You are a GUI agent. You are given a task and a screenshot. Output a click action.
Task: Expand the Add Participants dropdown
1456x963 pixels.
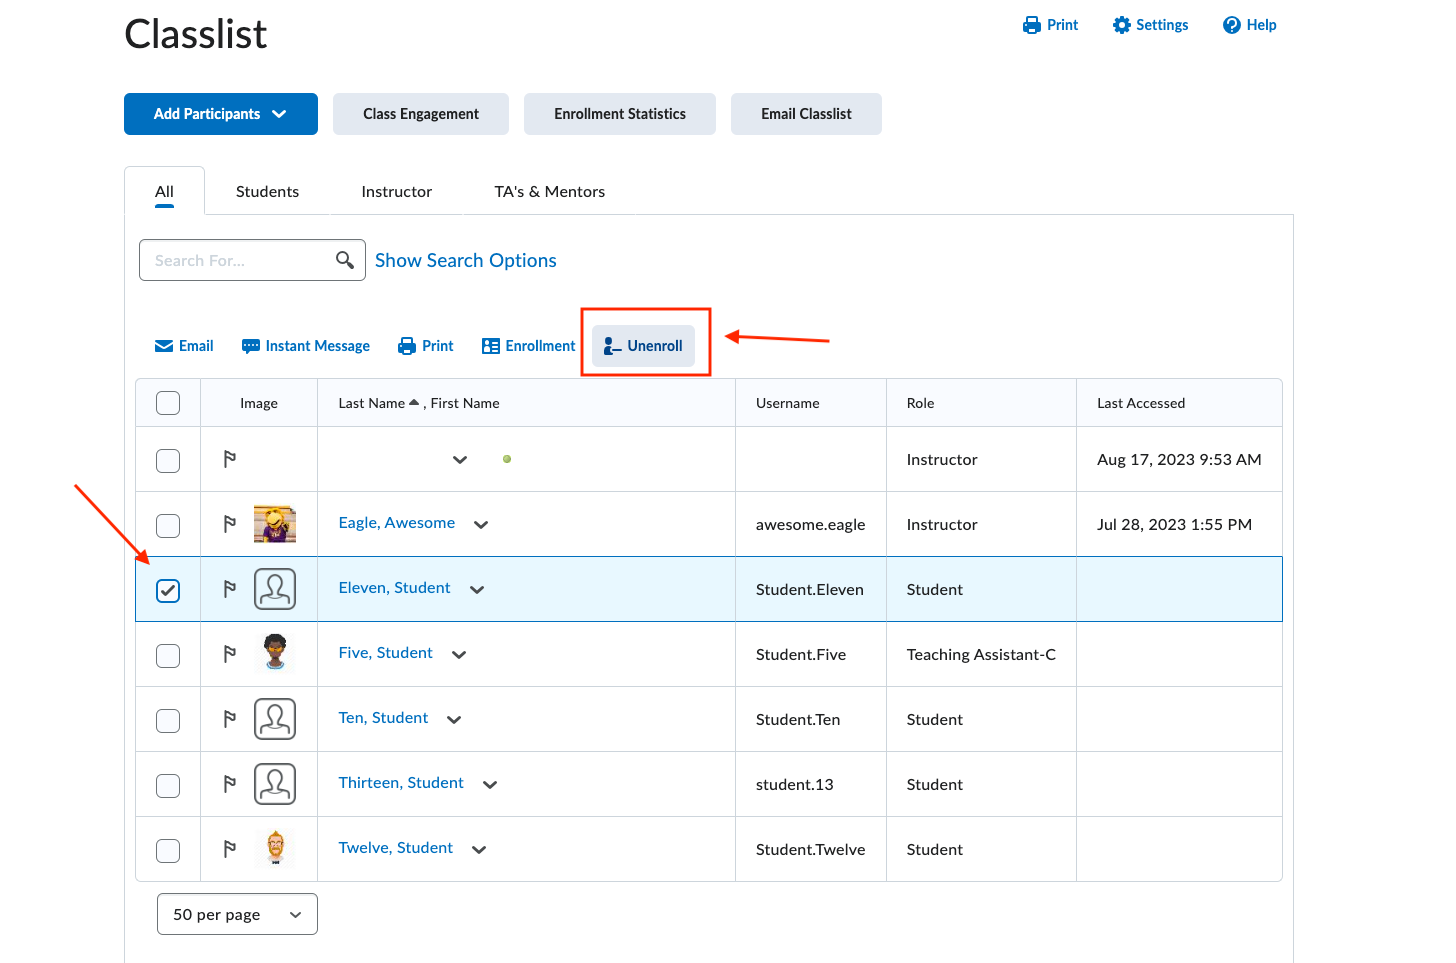(221, 114)
